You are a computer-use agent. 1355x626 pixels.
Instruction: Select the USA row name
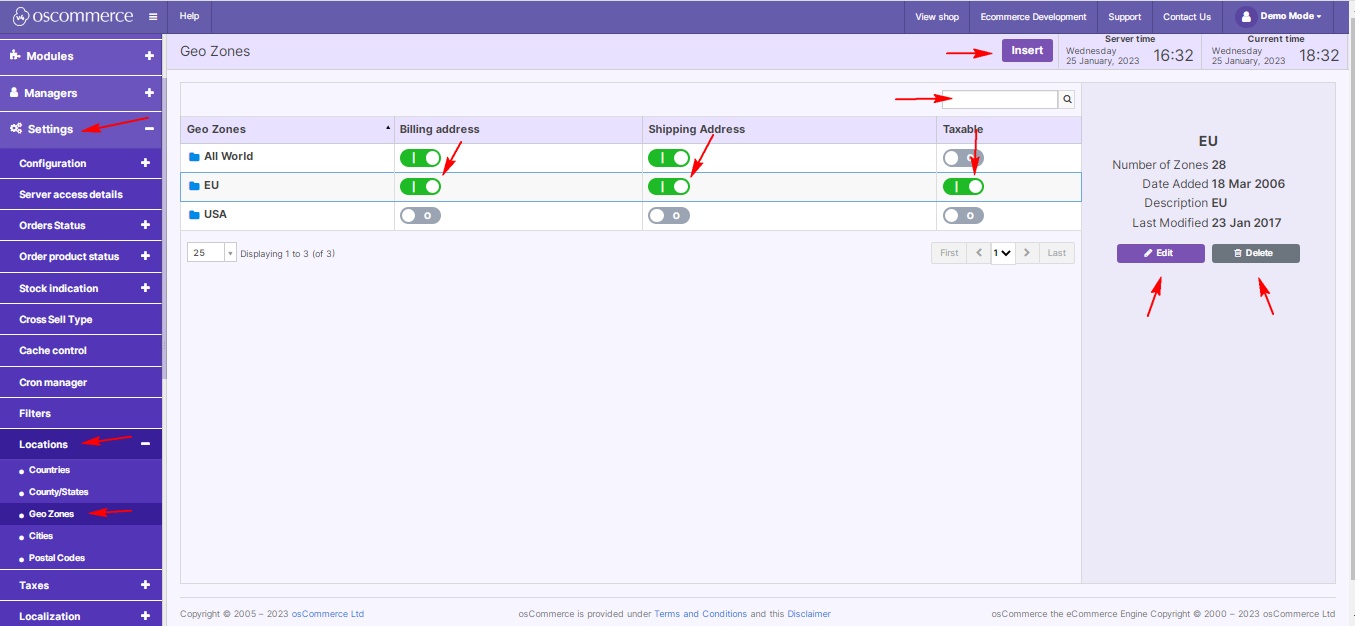point(215,215)
